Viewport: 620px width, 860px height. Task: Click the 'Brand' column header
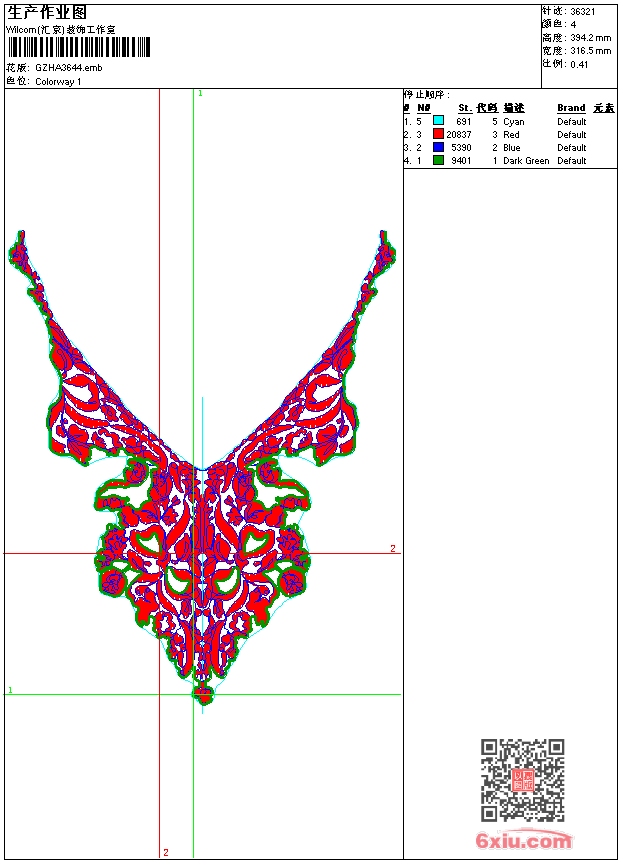[571, 108]
